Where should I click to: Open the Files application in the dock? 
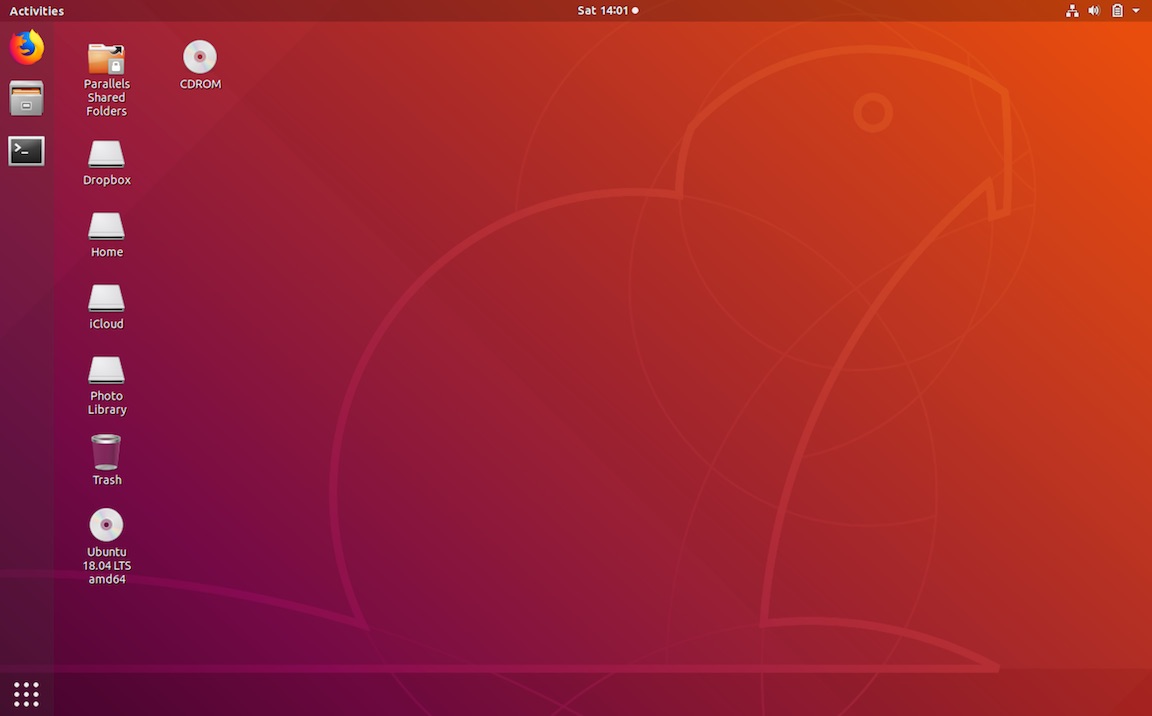click(x=26, y=99)
